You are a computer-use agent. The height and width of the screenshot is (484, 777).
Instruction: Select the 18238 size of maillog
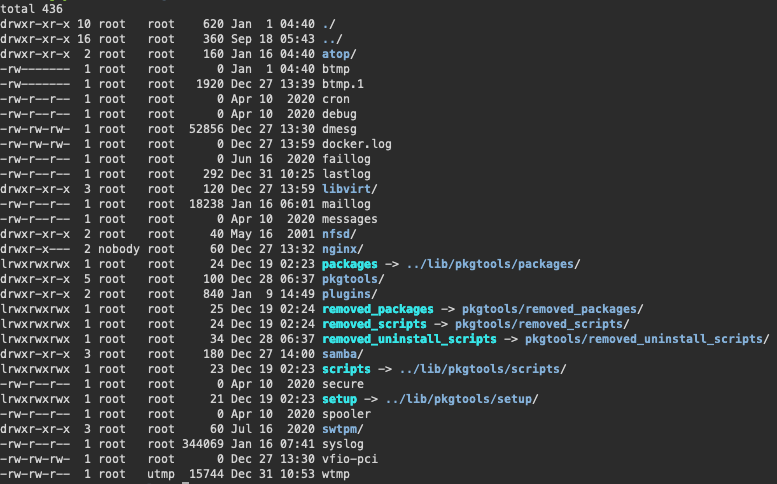(x=206, y=204)
